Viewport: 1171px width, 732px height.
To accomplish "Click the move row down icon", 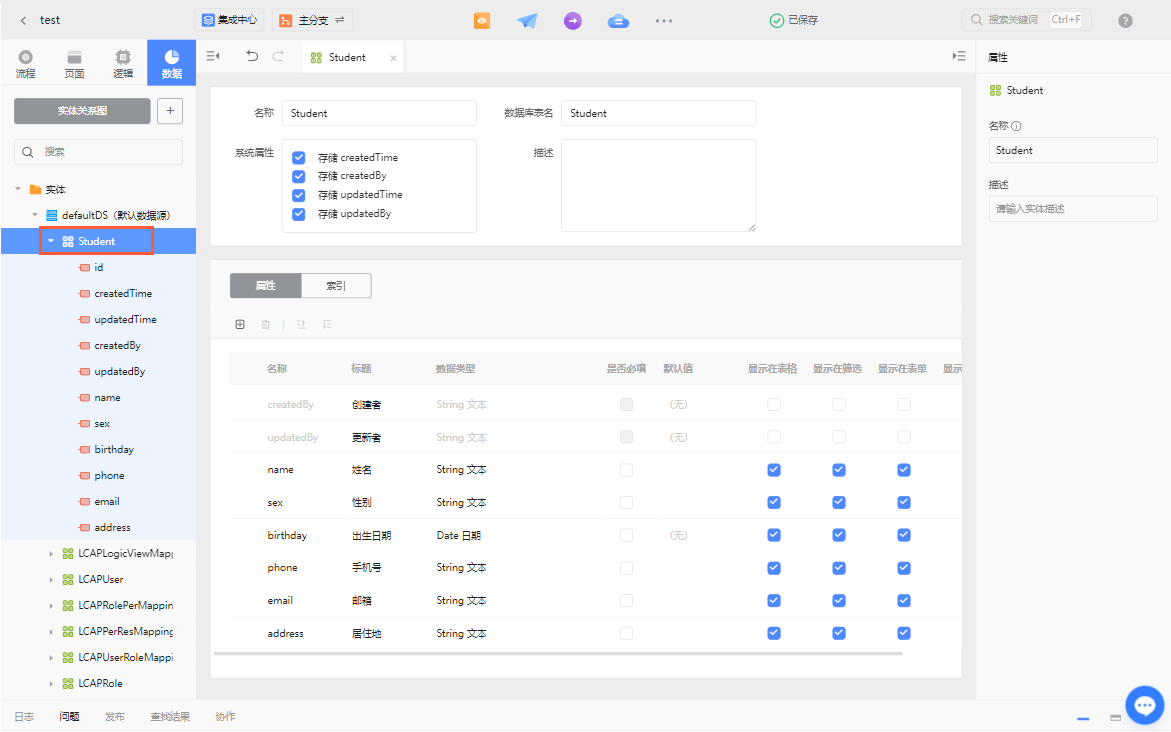I will (x=327, y=324).
